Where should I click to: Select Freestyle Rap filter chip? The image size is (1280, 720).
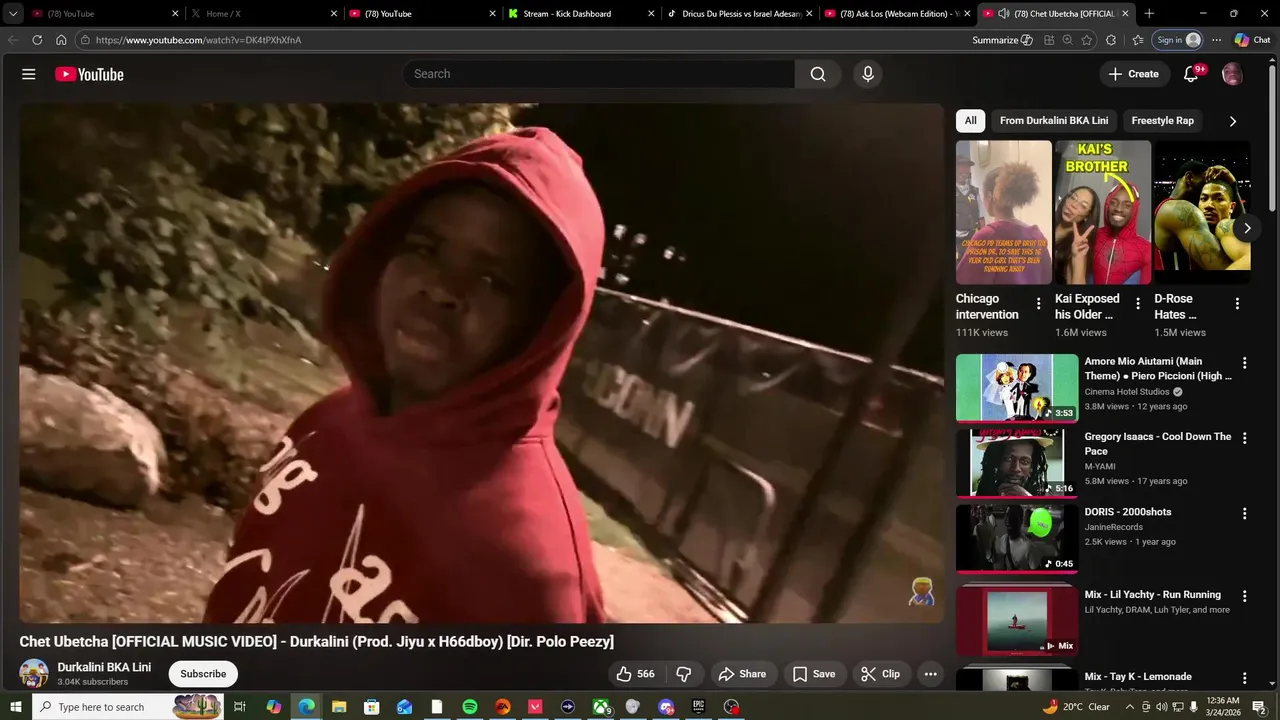[1162, 121]
